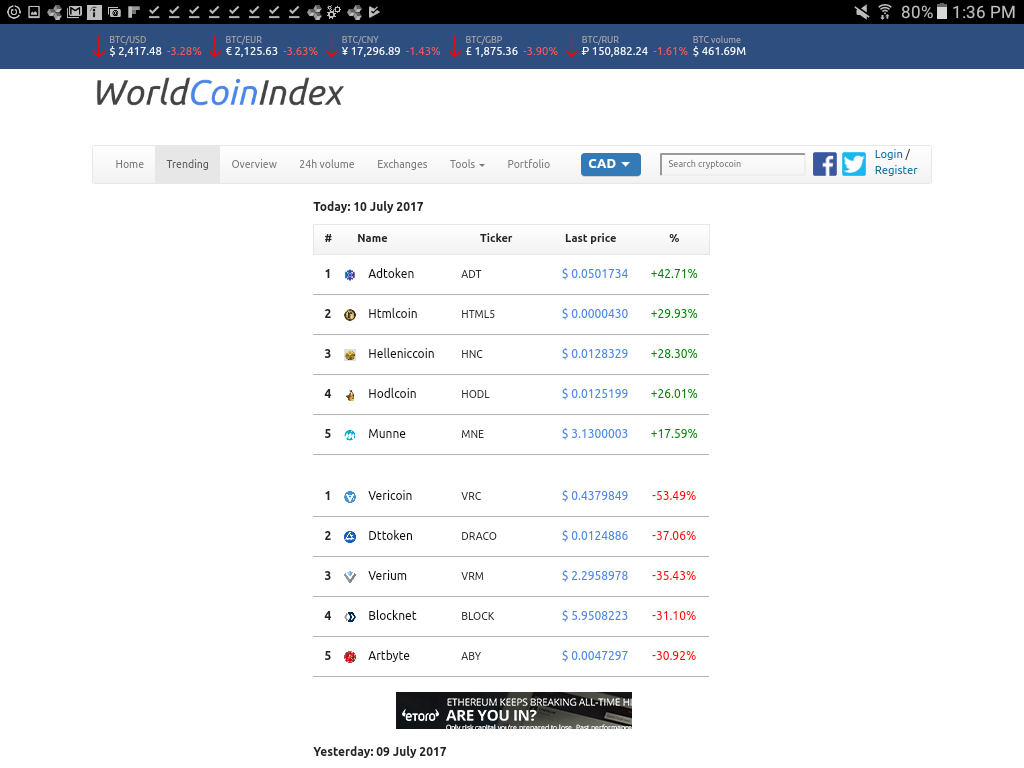The image size is (1024, 768).
Task: Click the BTC/USD price $ 2,417.48
Action: (x=135, y=52)
